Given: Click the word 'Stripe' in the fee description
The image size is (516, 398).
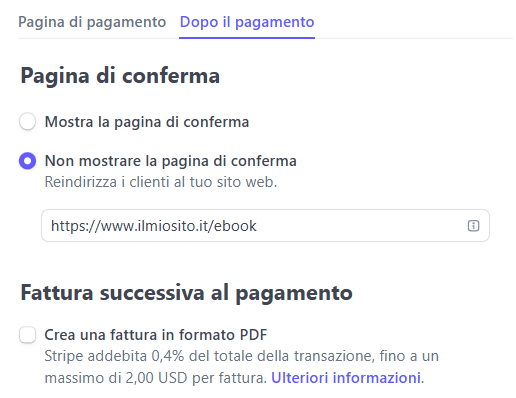Looking at the screenshot, I should click(x=64, y=356).
